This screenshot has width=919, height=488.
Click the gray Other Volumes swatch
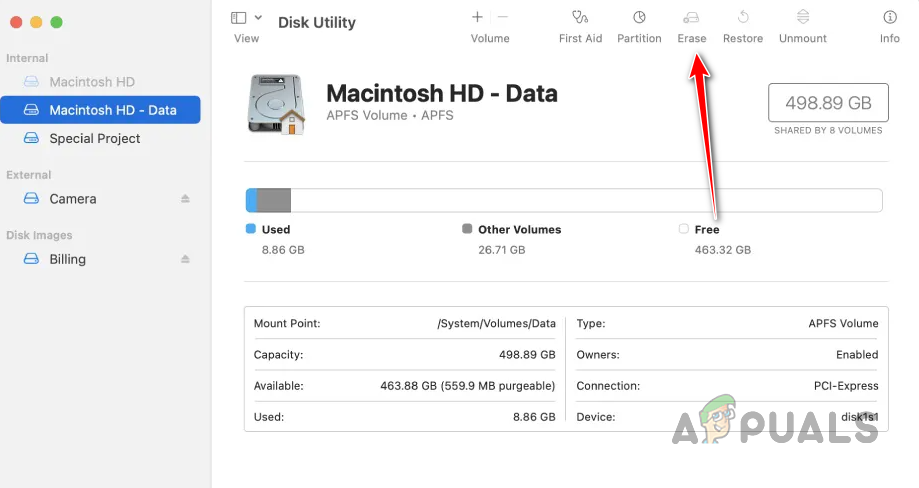point(467,228)
